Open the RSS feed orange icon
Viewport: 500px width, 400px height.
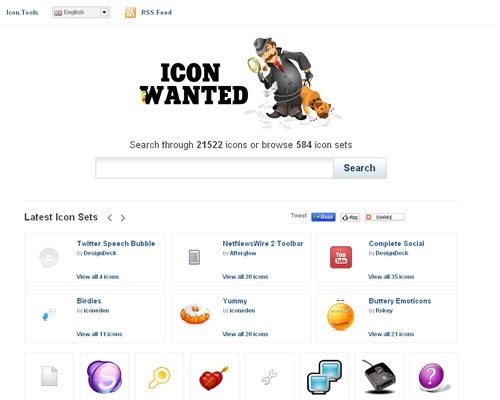(130, 13)
